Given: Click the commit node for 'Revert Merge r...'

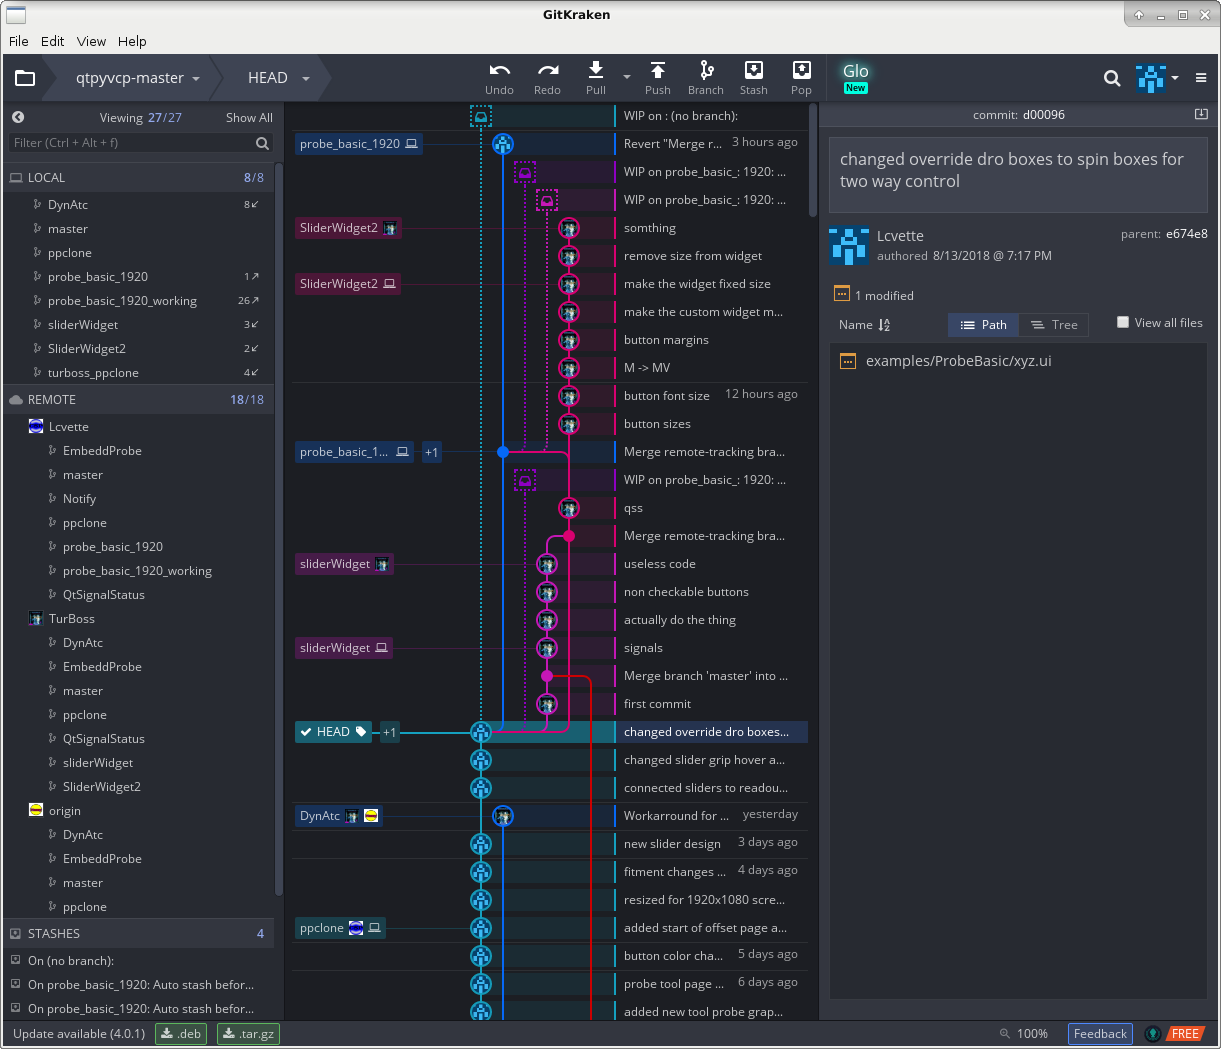Looking at the screenshot, I should coord(503,144).
